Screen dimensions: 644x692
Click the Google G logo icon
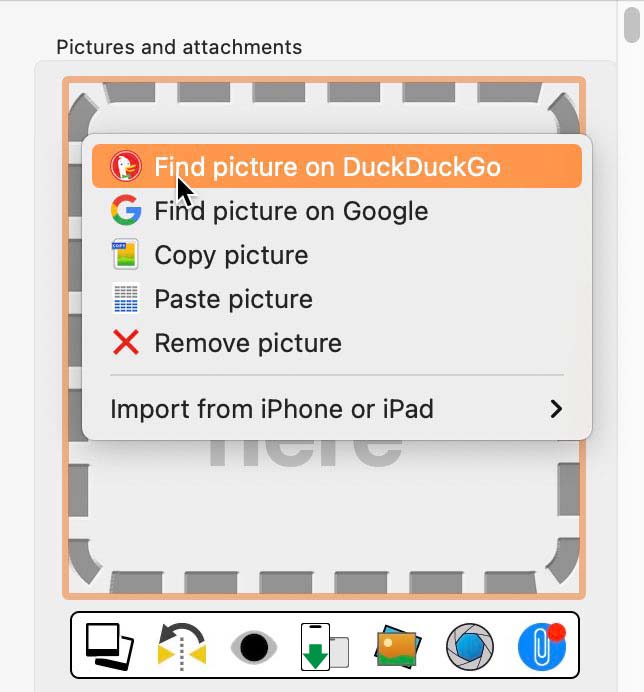126,210
